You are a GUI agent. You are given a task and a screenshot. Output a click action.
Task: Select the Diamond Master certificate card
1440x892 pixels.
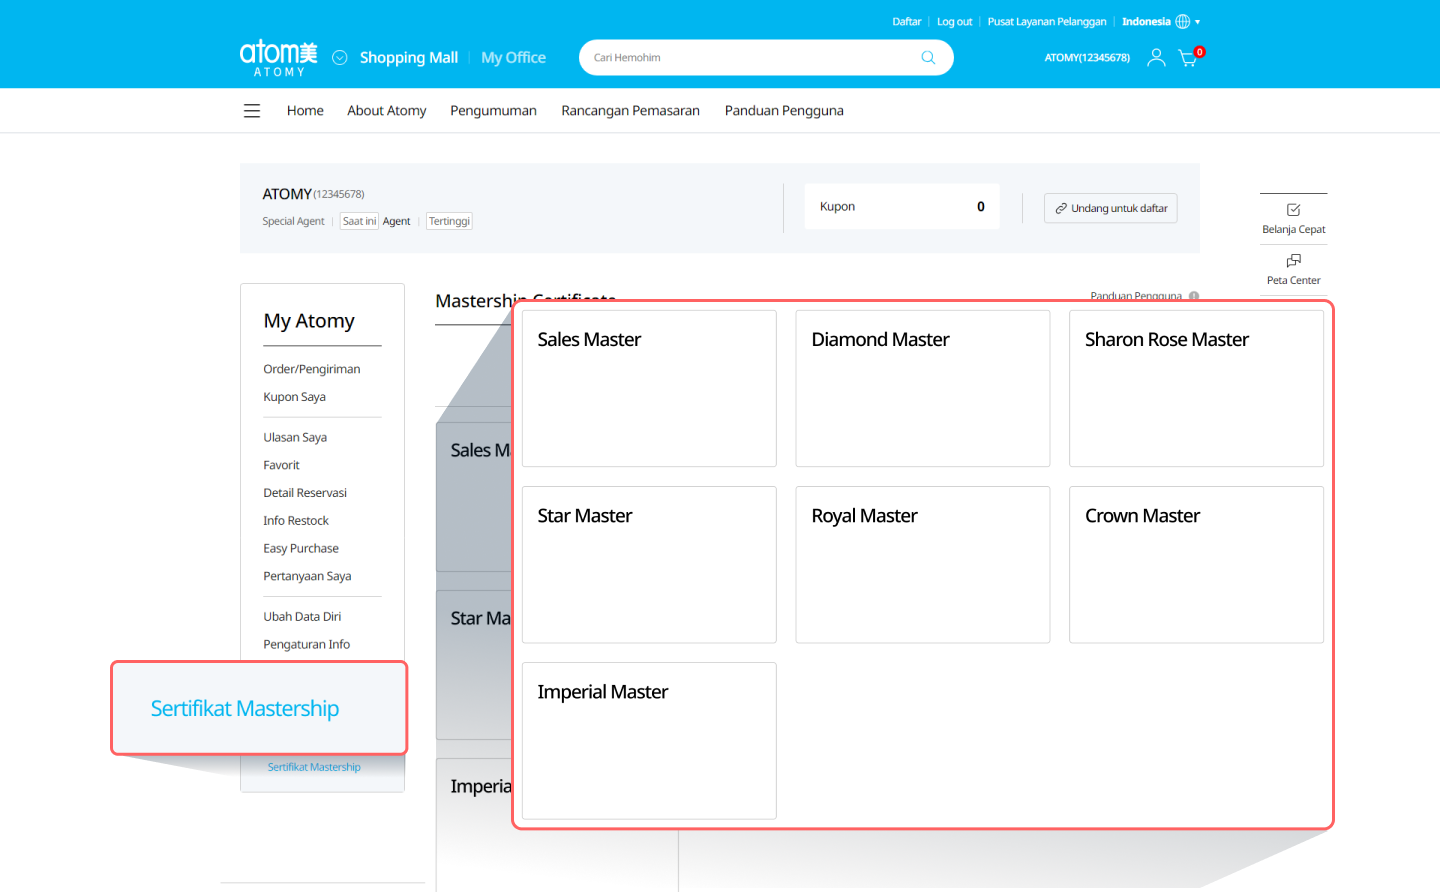tap(922, 388)
